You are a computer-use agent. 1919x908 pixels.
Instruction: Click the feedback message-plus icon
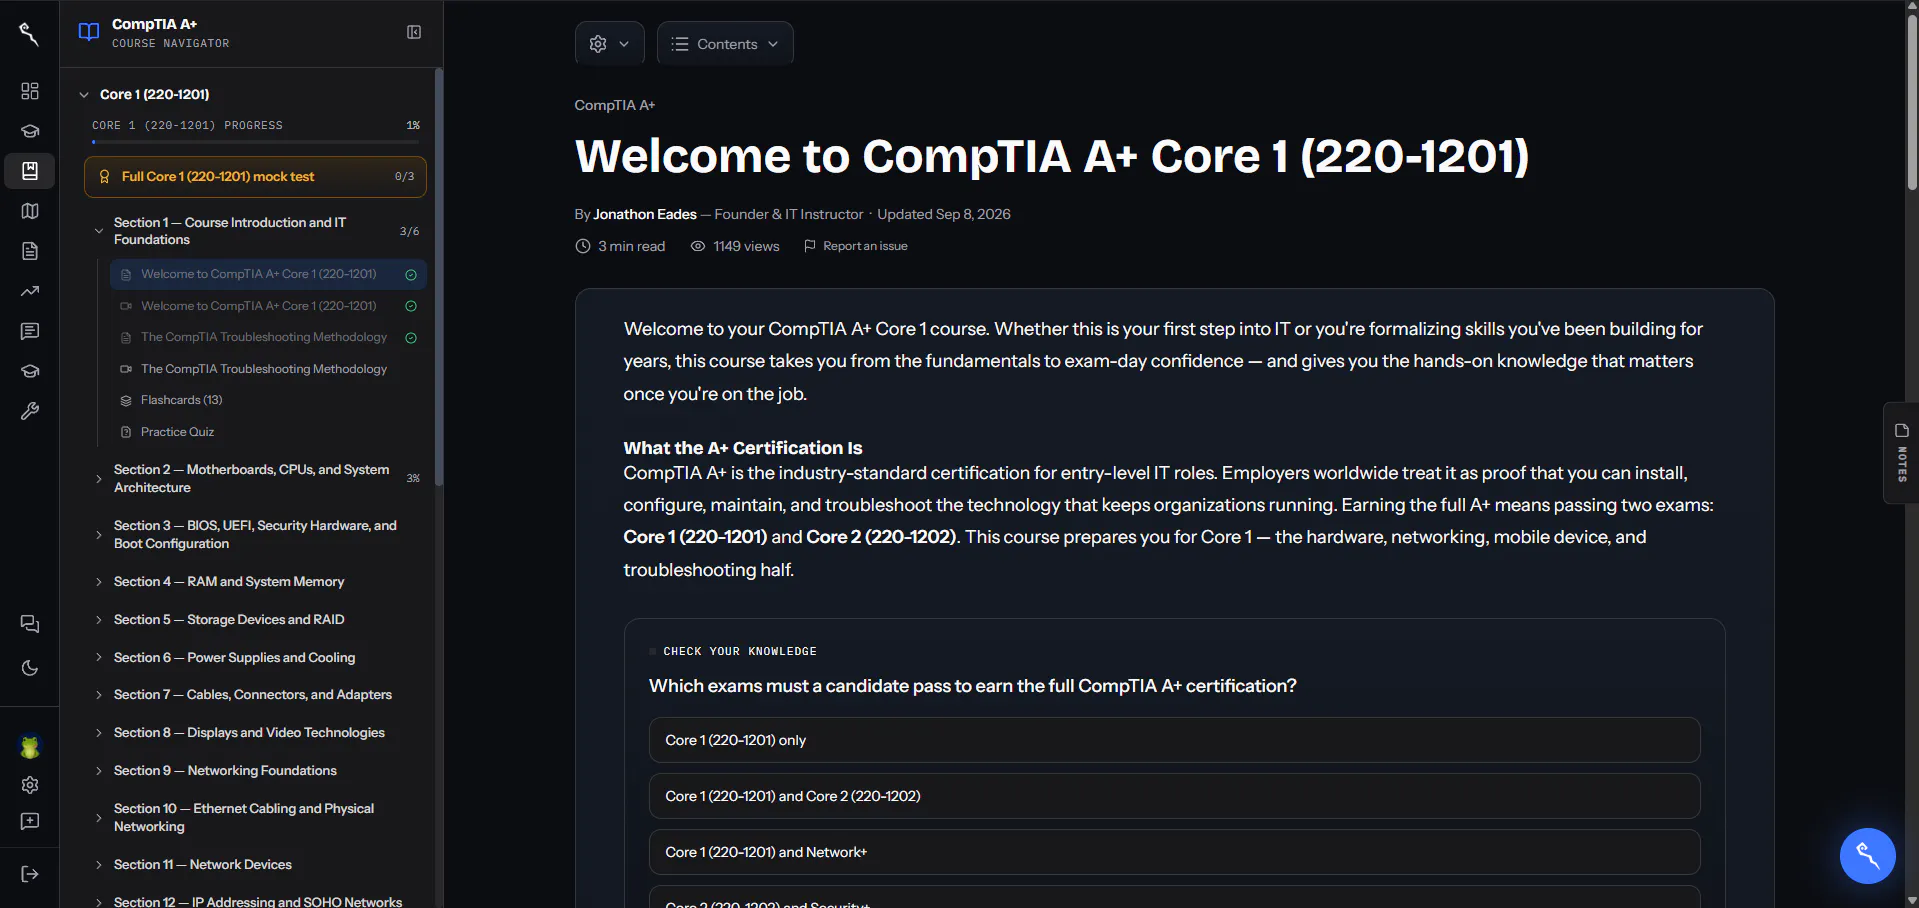(30, 821)
